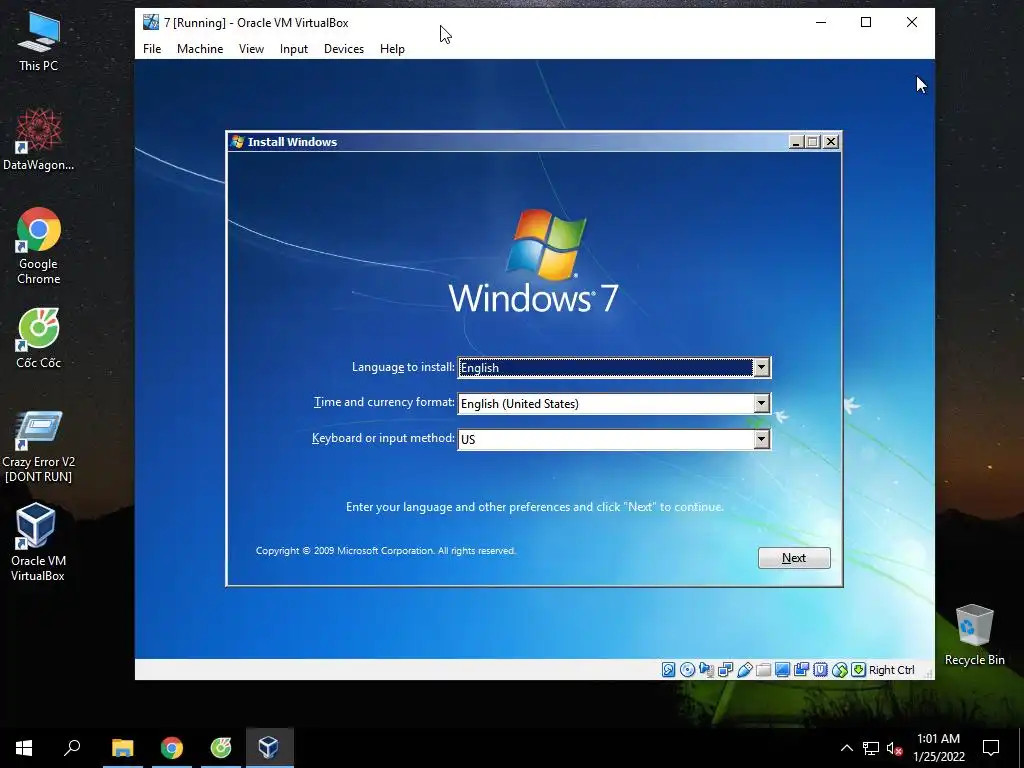Click the network adapter indicator icon
This screenshot has width=1024, height=768.
tap(726, 669)
